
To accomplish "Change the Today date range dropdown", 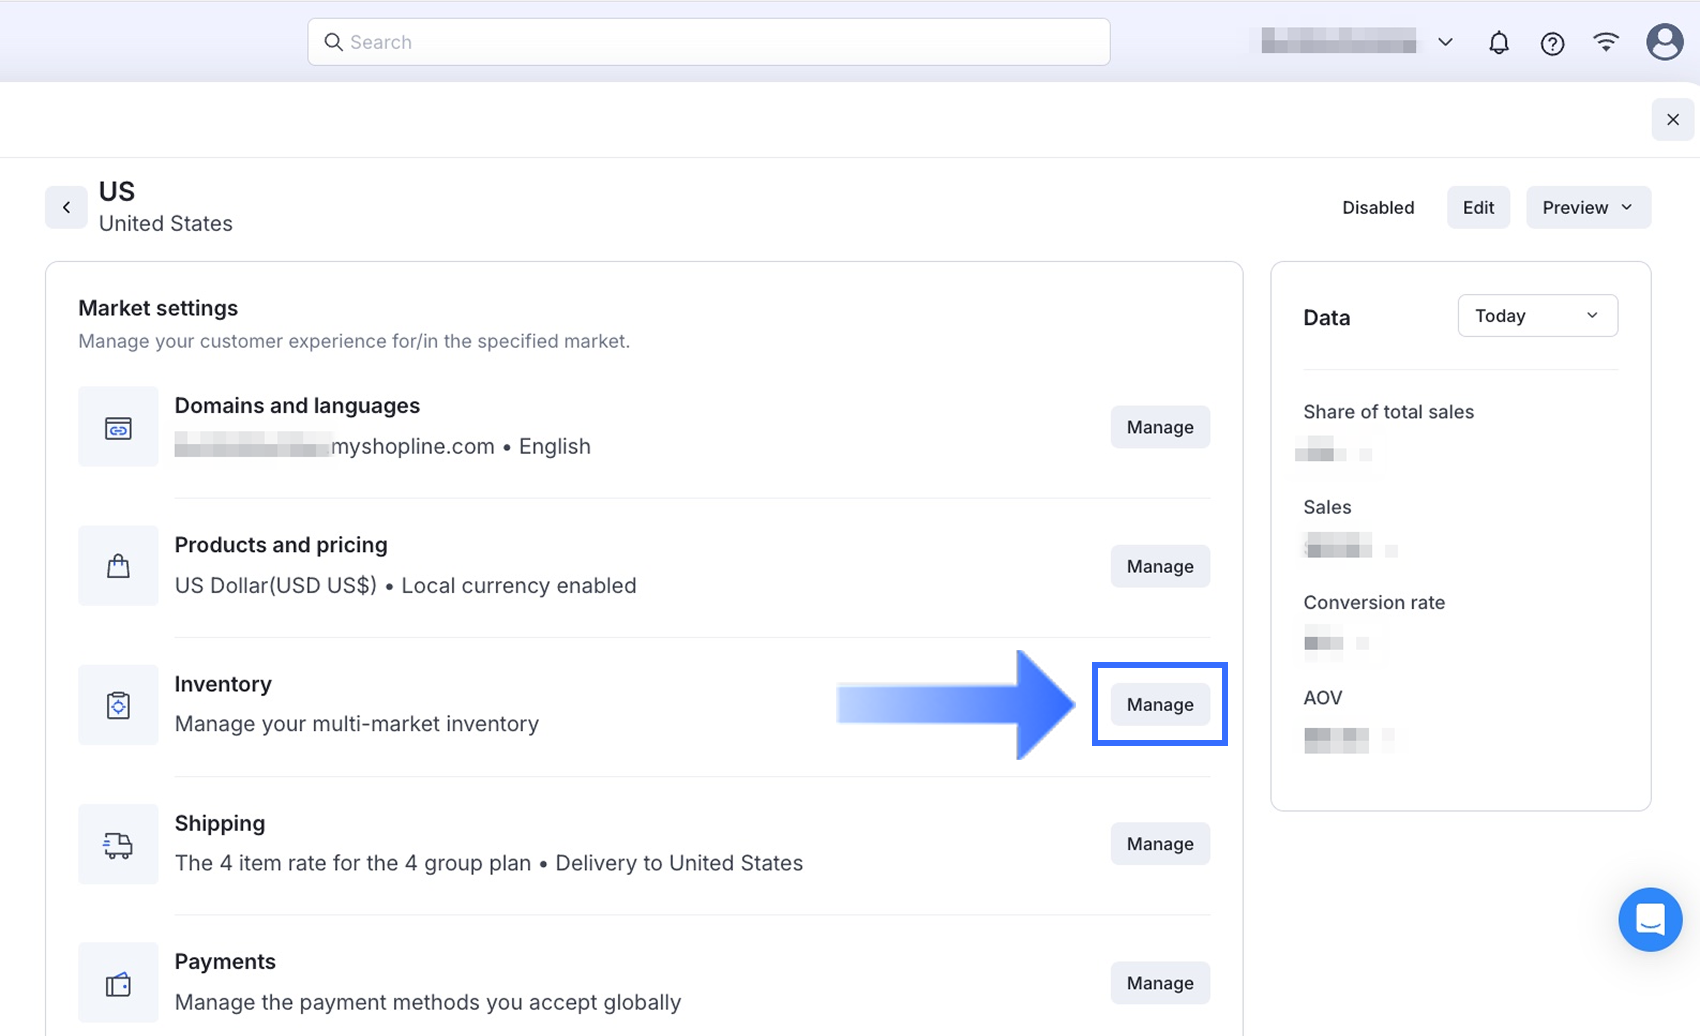I will 1536,316.
